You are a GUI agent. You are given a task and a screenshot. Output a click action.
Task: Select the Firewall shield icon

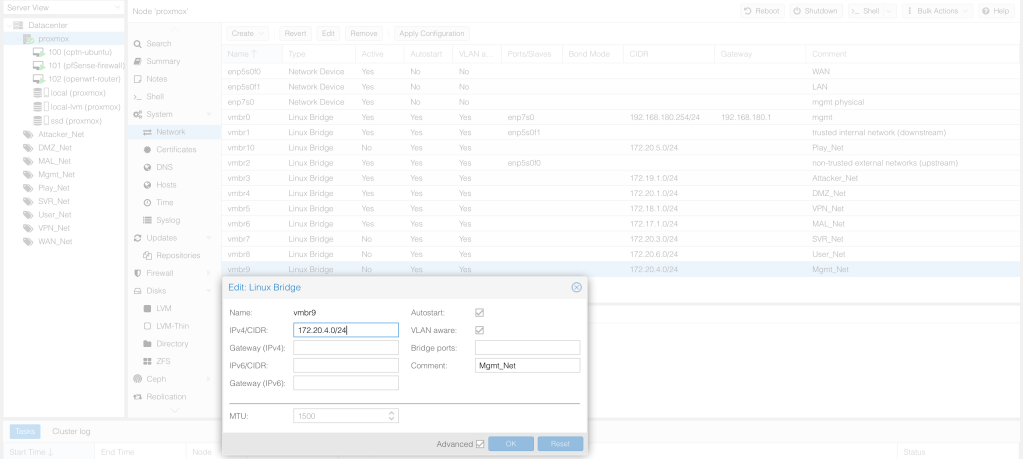click(138, 273)
